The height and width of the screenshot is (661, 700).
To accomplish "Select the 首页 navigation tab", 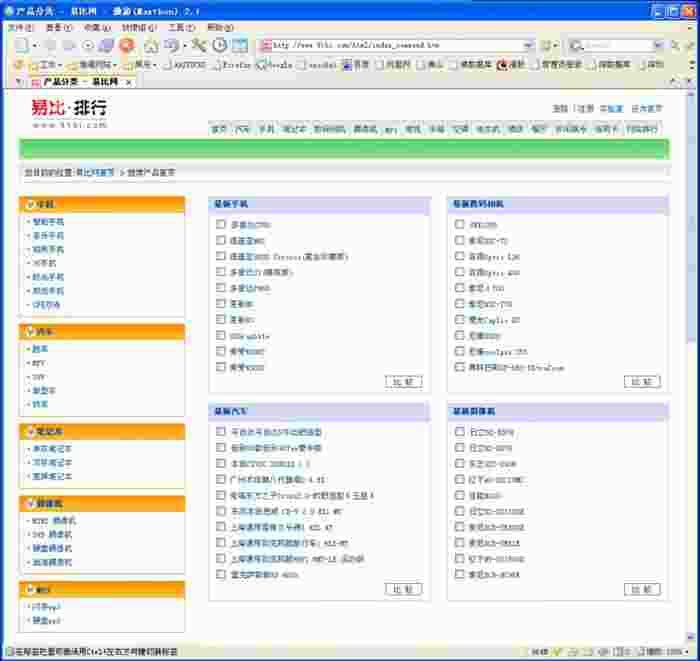I will pos(219,129).
